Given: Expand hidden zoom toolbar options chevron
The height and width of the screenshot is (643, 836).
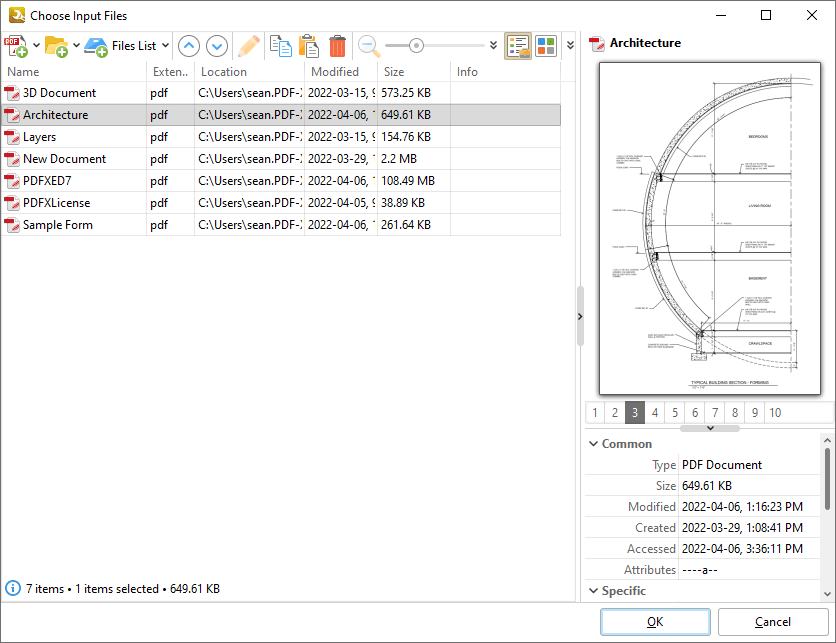Looking at the screenshot, I should [x=493, y=45].
